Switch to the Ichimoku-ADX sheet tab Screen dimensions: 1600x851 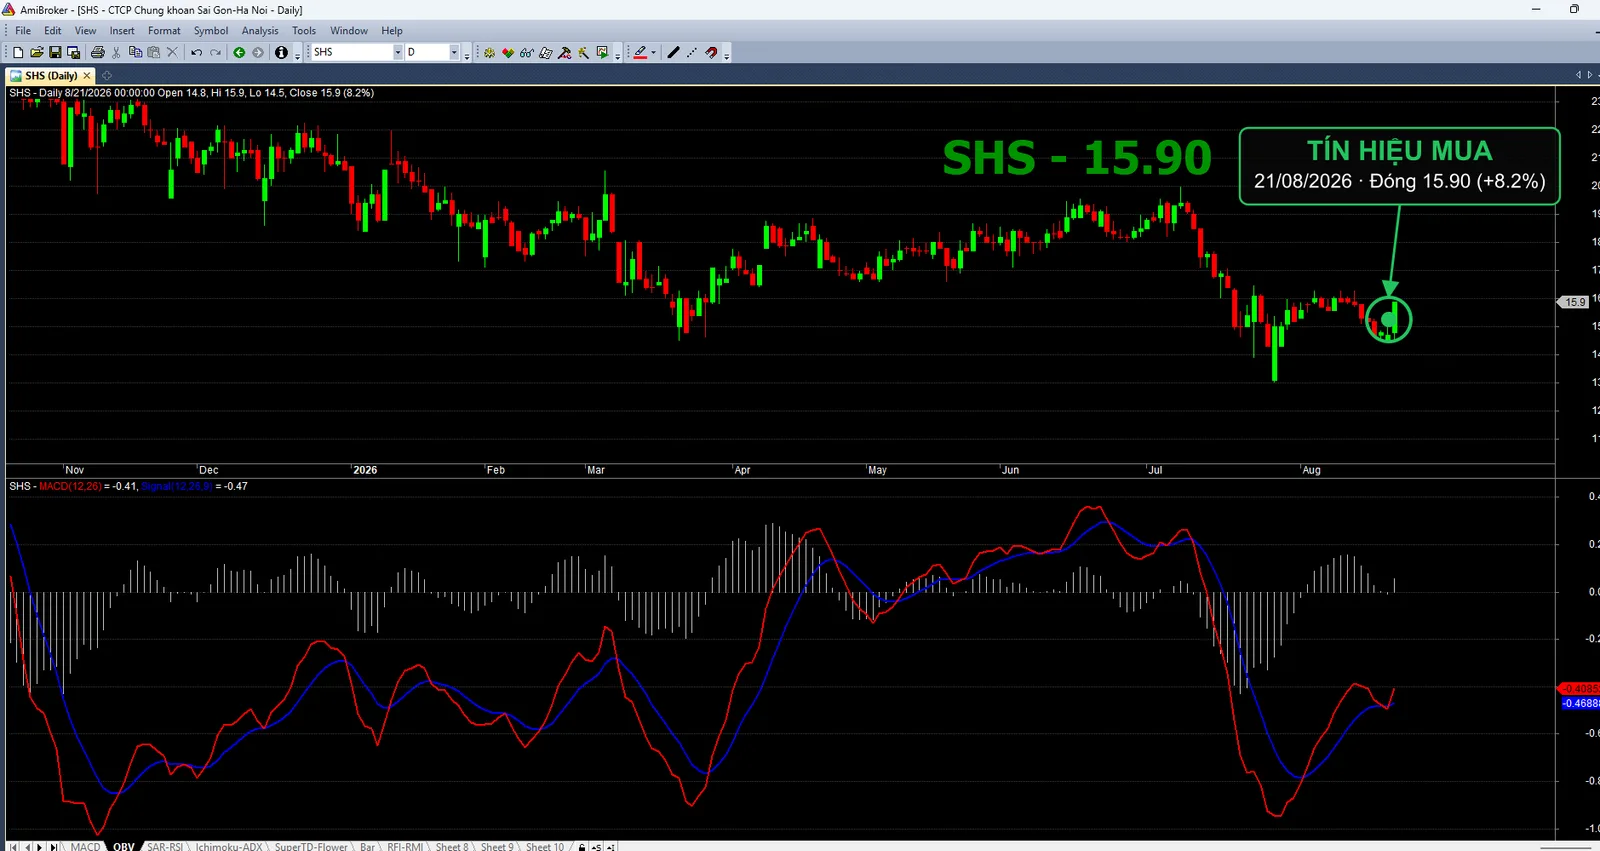click(229, 846)
